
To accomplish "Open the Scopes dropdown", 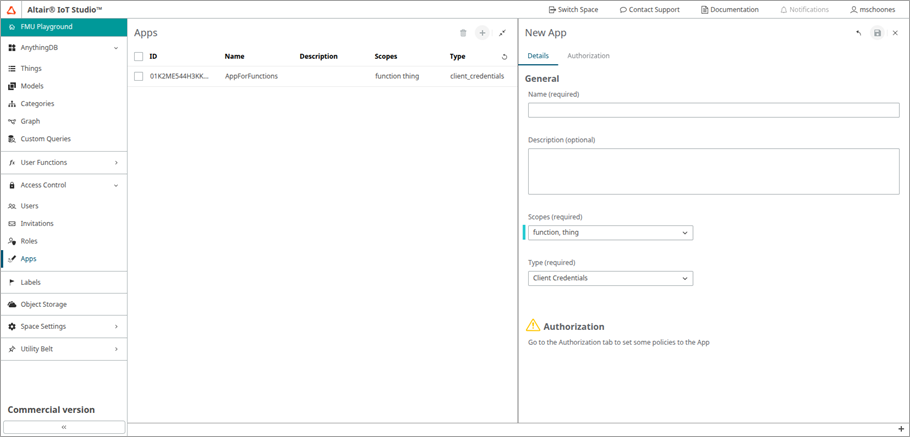I will (x=610, y=233).
